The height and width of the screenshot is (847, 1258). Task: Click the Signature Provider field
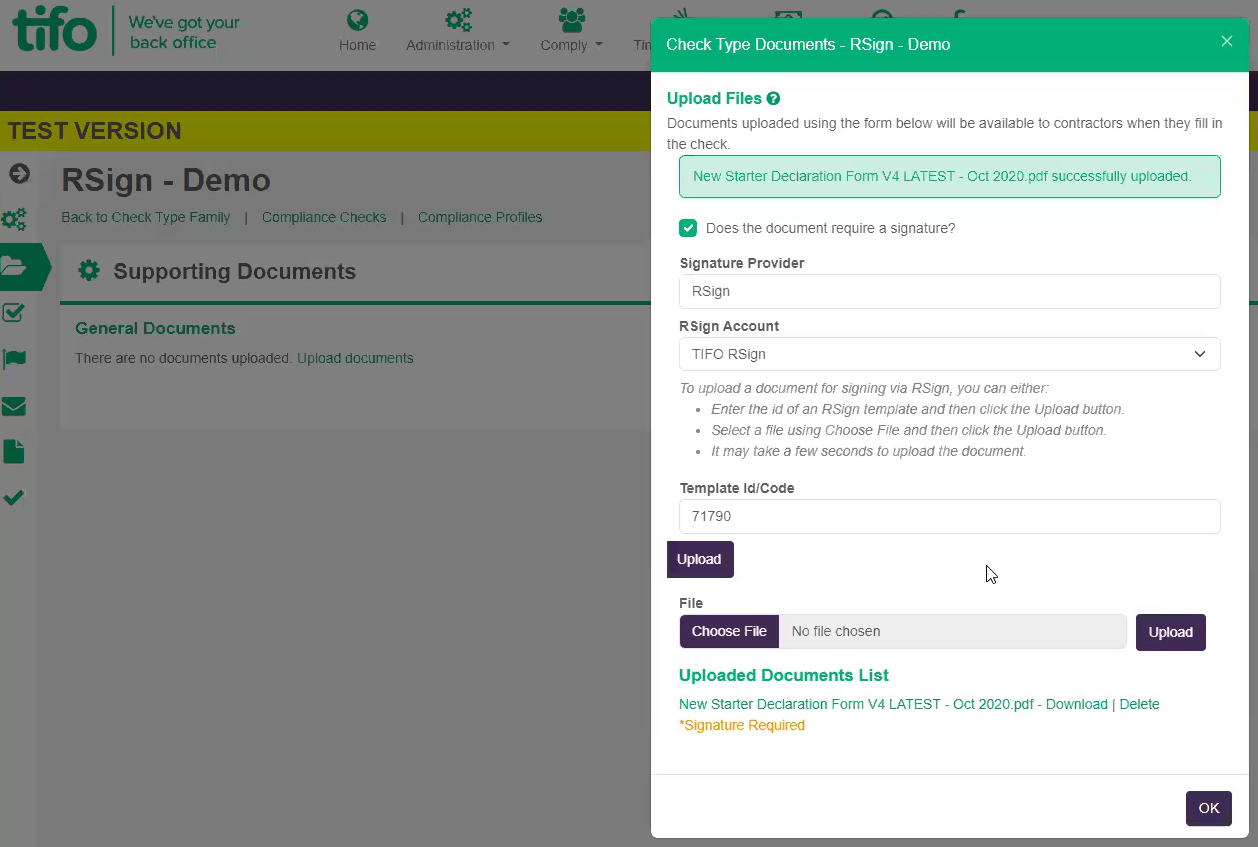(x=950, y=291)
